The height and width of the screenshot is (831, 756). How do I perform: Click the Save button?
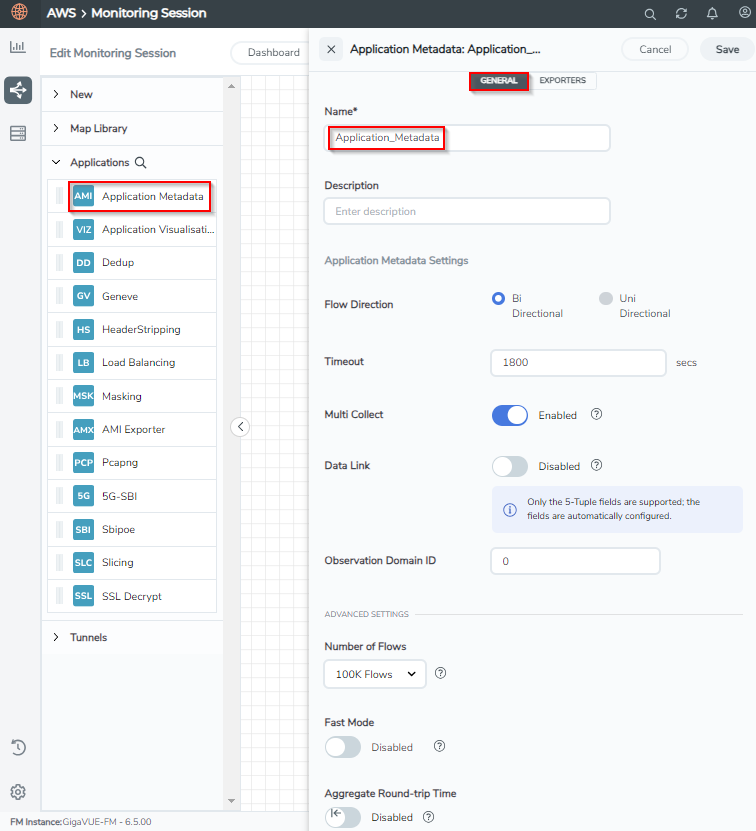pos(727,49)
